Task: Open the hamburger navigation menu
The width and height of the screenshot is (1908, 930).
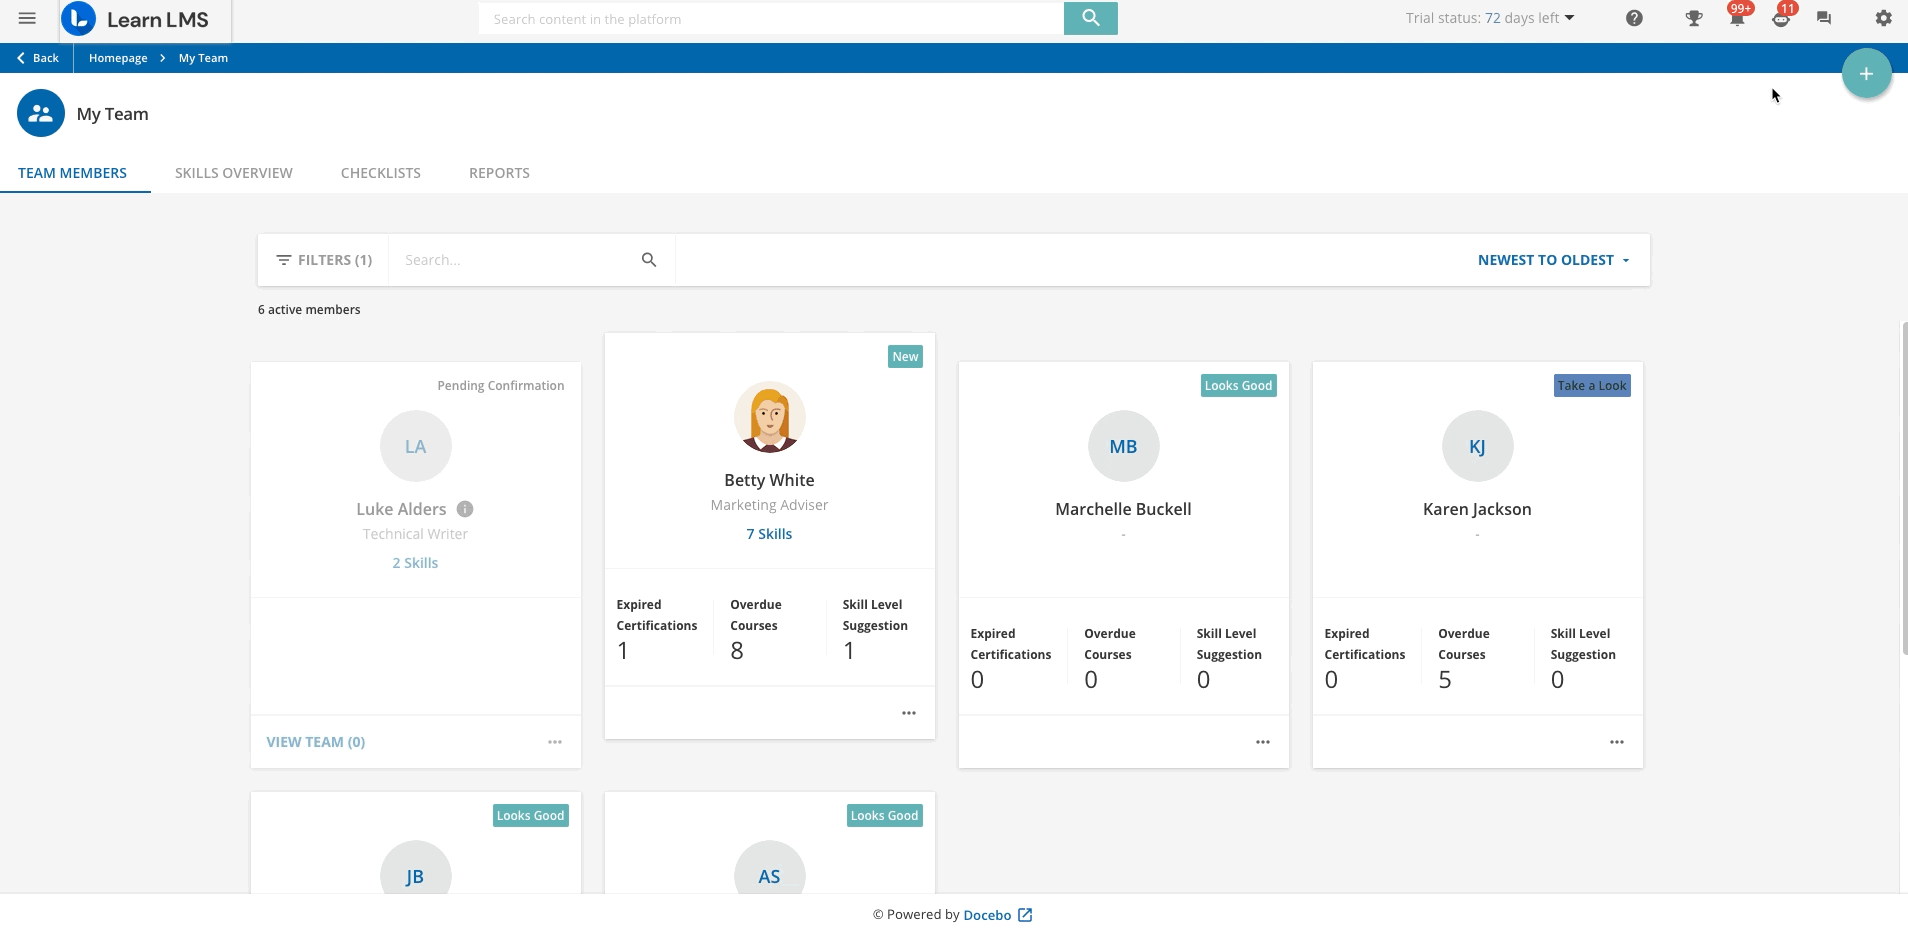Action: point(27,18)
